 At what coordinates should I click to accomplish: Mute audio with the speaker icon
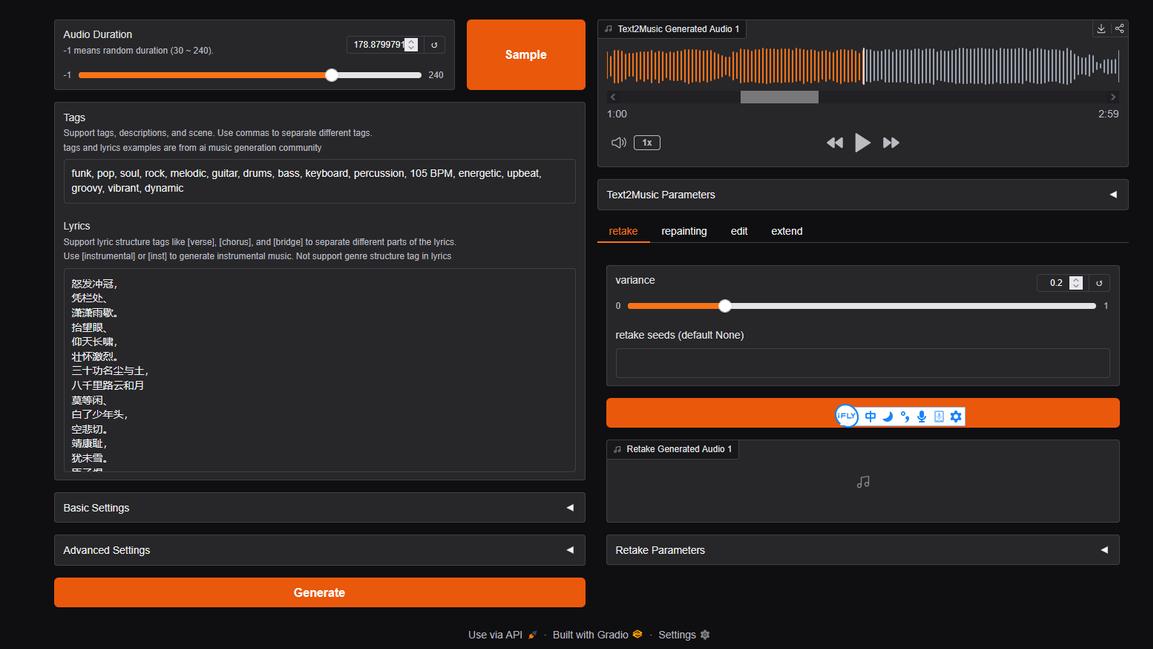click(618, 143)
